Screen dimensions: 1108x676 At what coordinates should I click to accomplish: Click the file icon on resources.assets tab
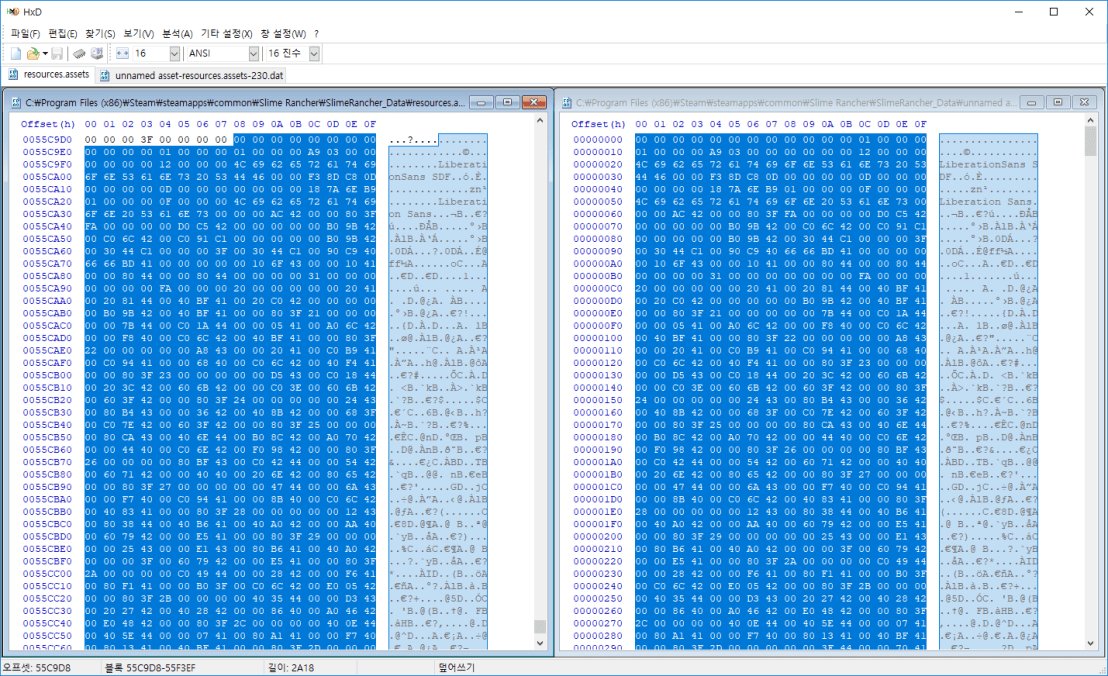(12, 73)
